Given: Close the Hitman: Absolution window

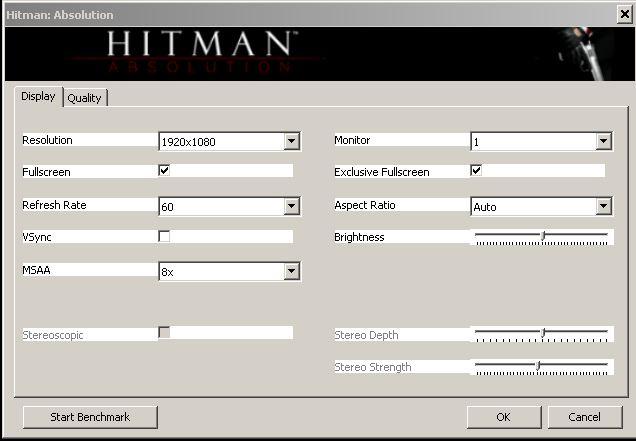Looking at the screenshot, I should (625, 15).
